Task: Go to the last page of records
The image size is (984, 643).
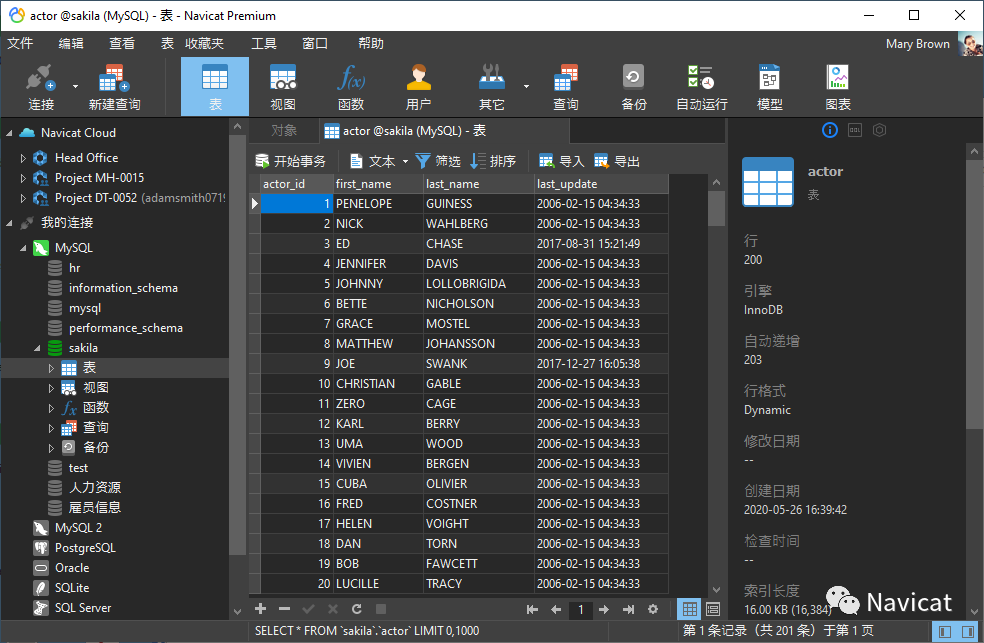Action: [628, 609]
